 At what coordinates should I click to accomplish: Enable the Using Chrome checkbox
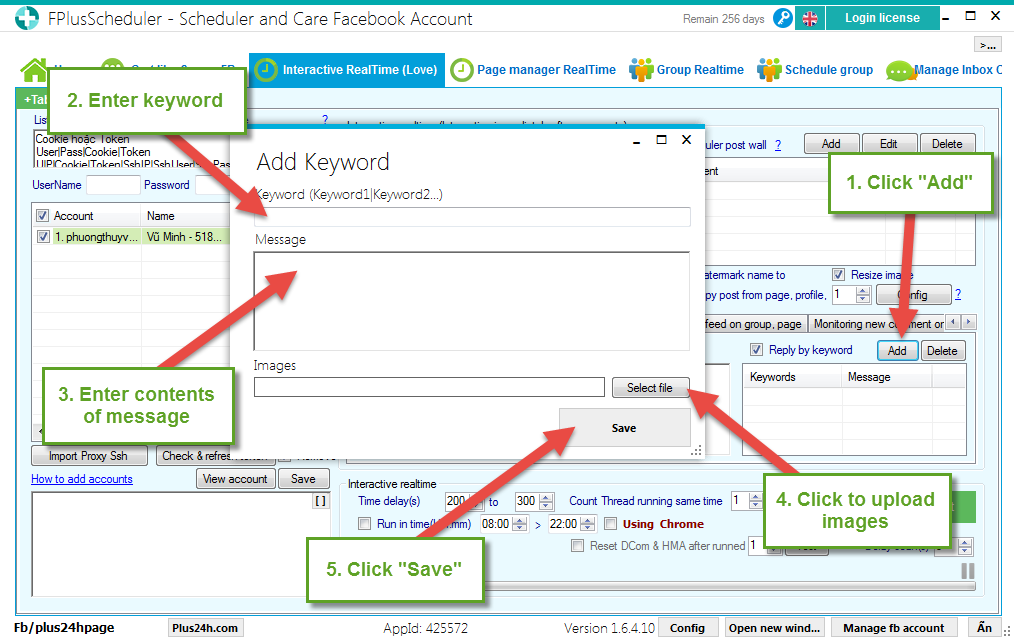tap(610, 524)
